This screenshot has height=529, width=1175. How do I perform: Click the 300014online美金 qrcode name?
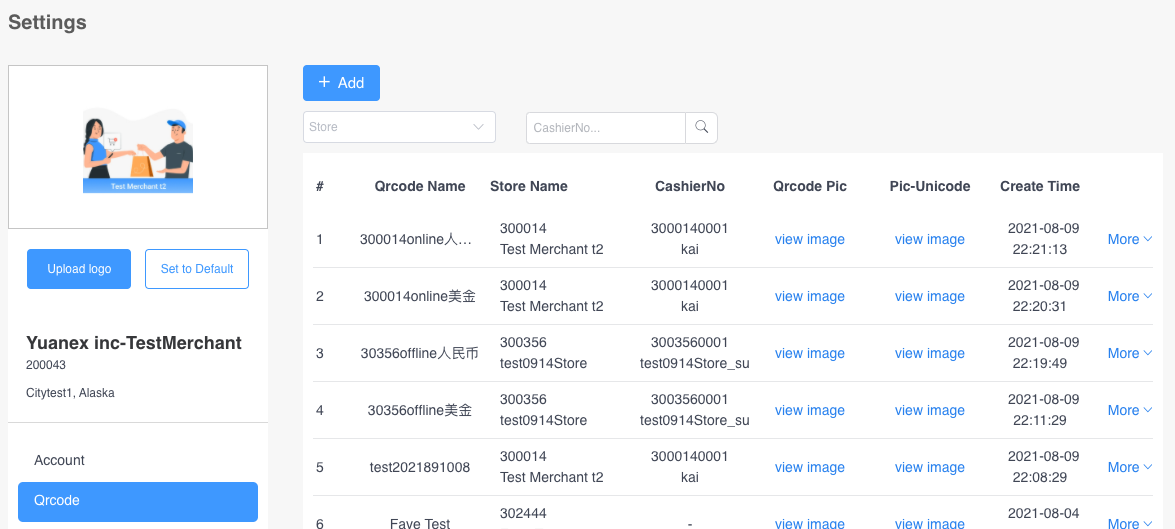(x=420, y=296)
